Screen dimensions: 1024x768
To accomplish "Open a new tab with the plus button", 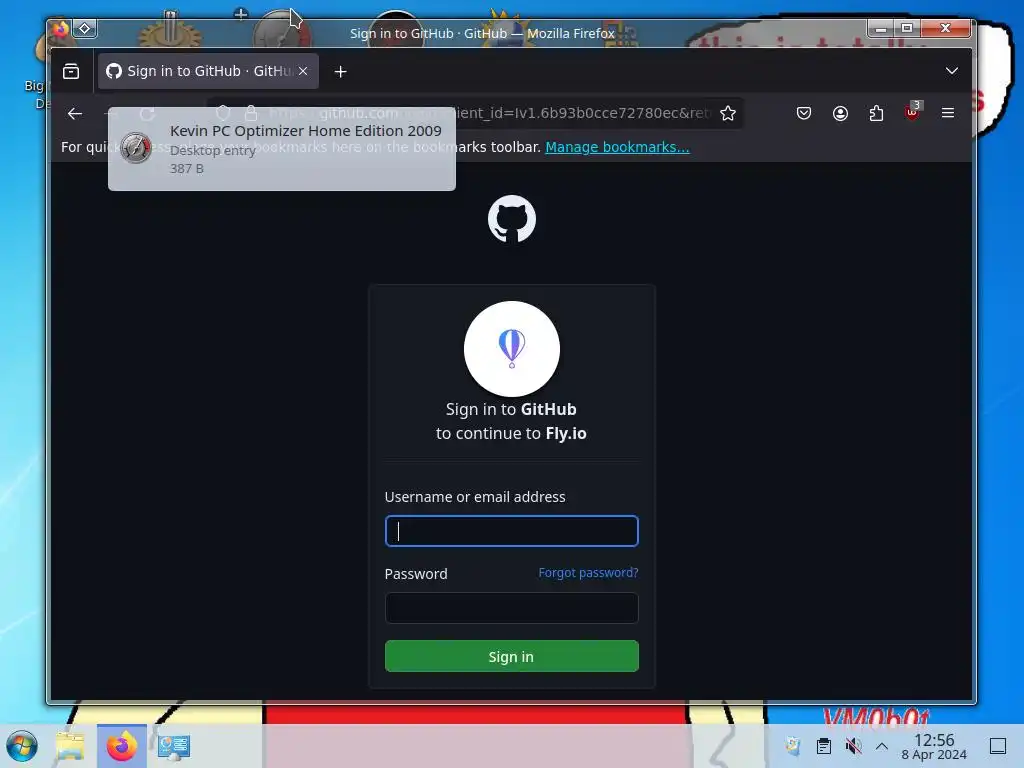I will (x=340, y=71).
